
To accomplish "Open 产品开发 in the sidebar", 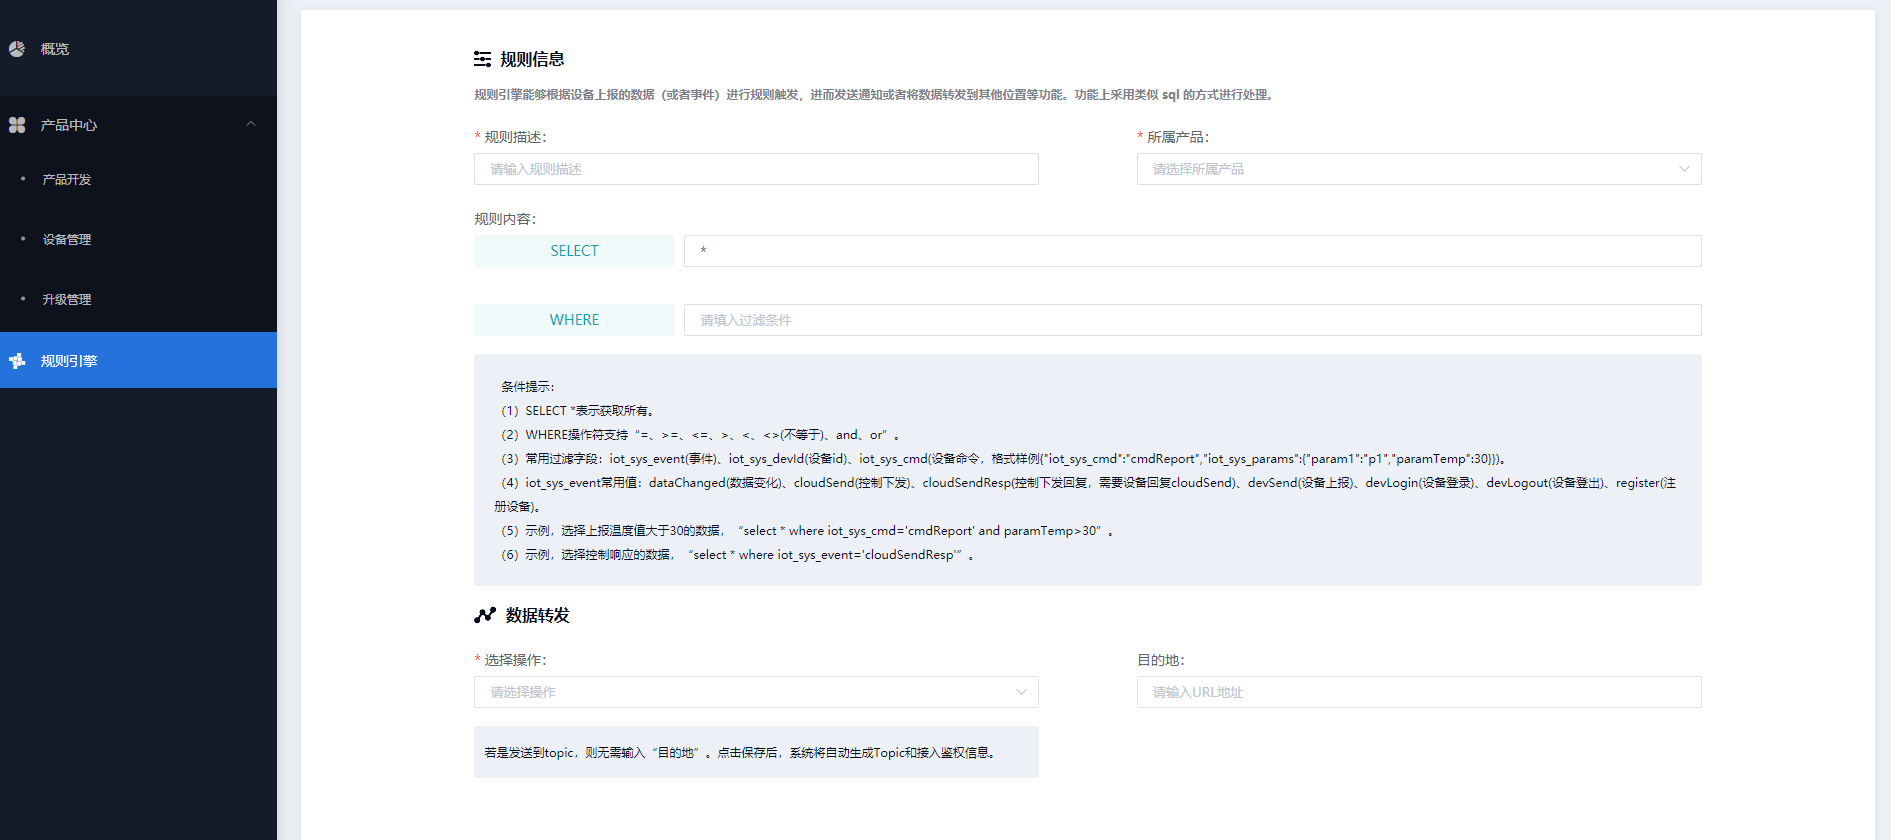I will coord(67,180).
